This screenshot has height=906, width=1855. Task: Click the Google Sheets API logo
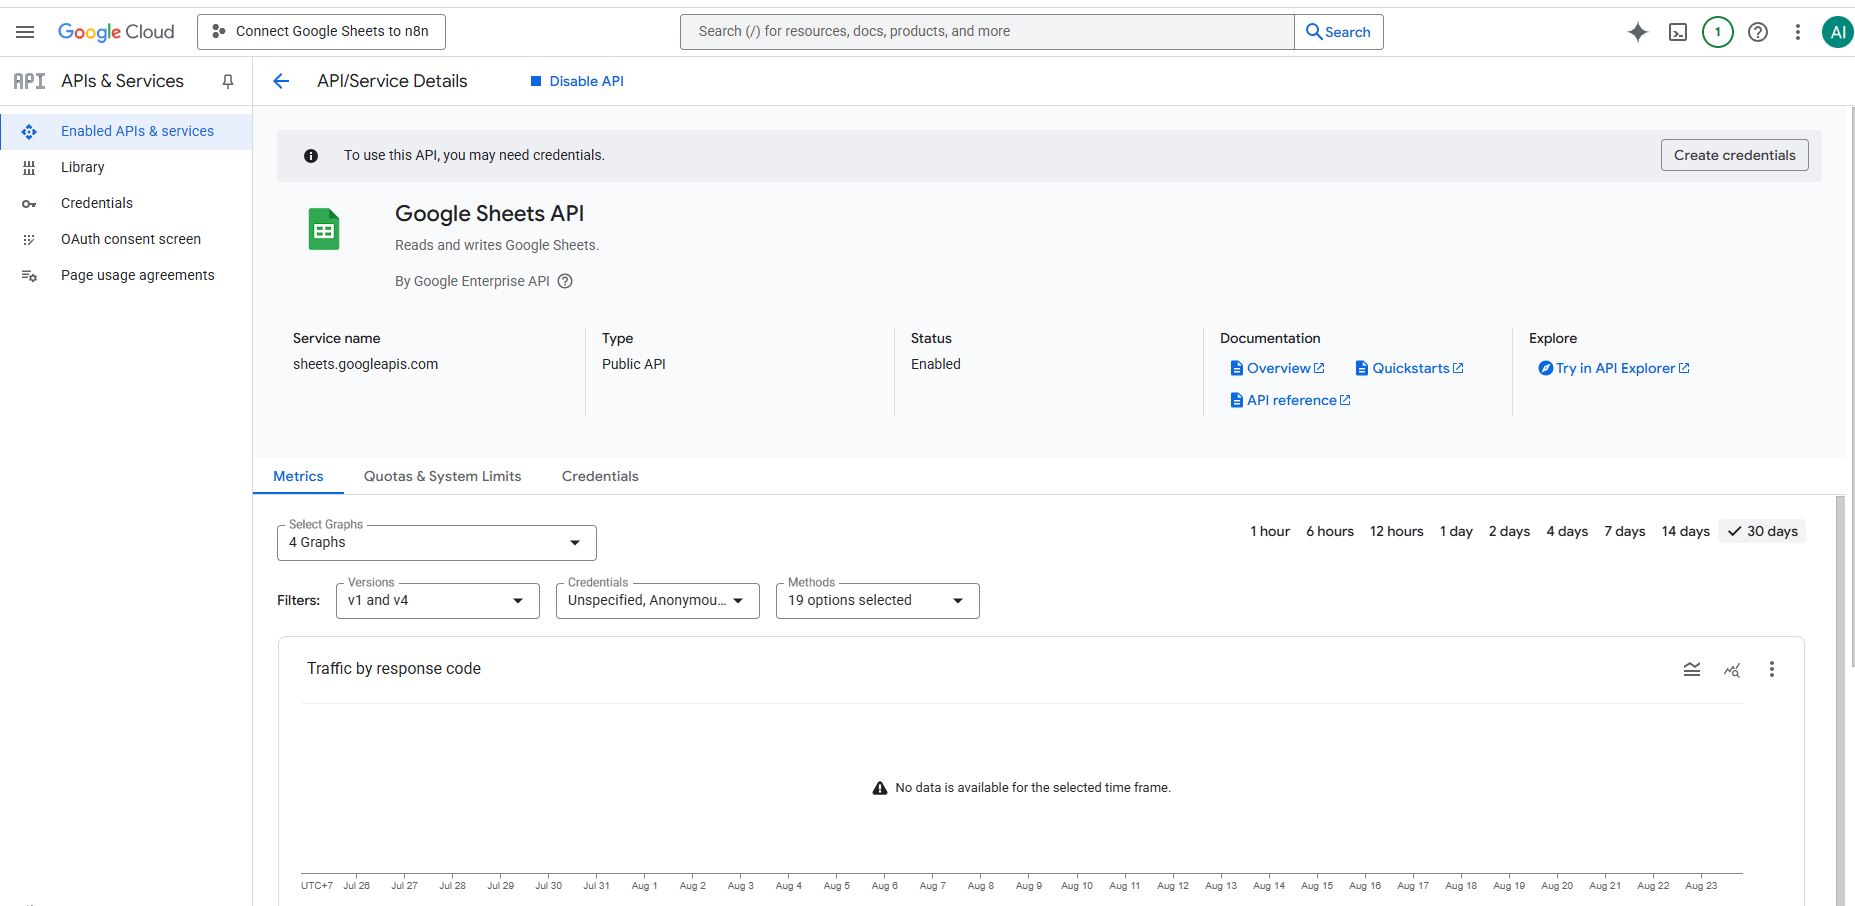324,229
